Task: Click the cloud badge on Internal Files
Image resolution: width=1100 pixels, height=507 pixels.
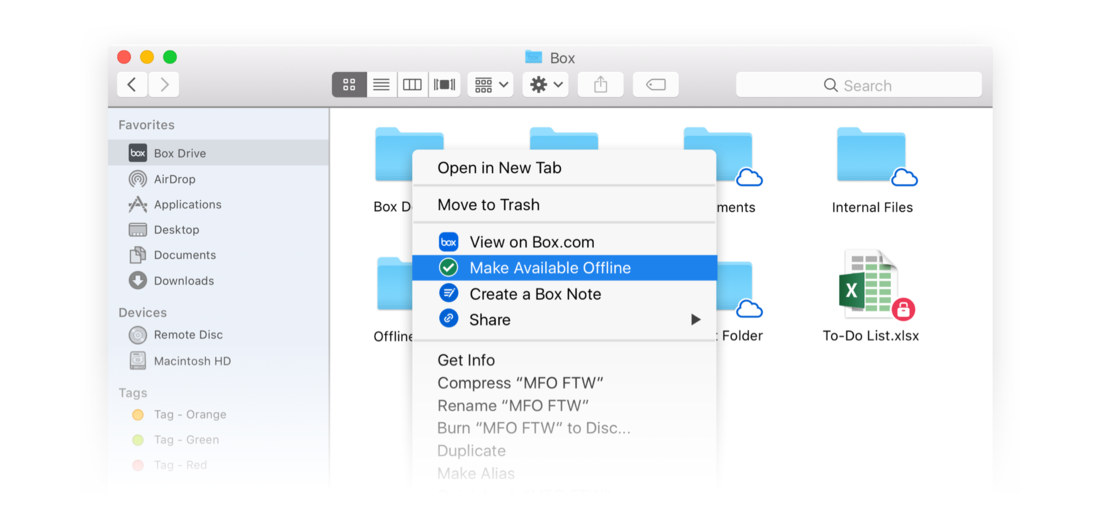Action: [x=904, y=178]
